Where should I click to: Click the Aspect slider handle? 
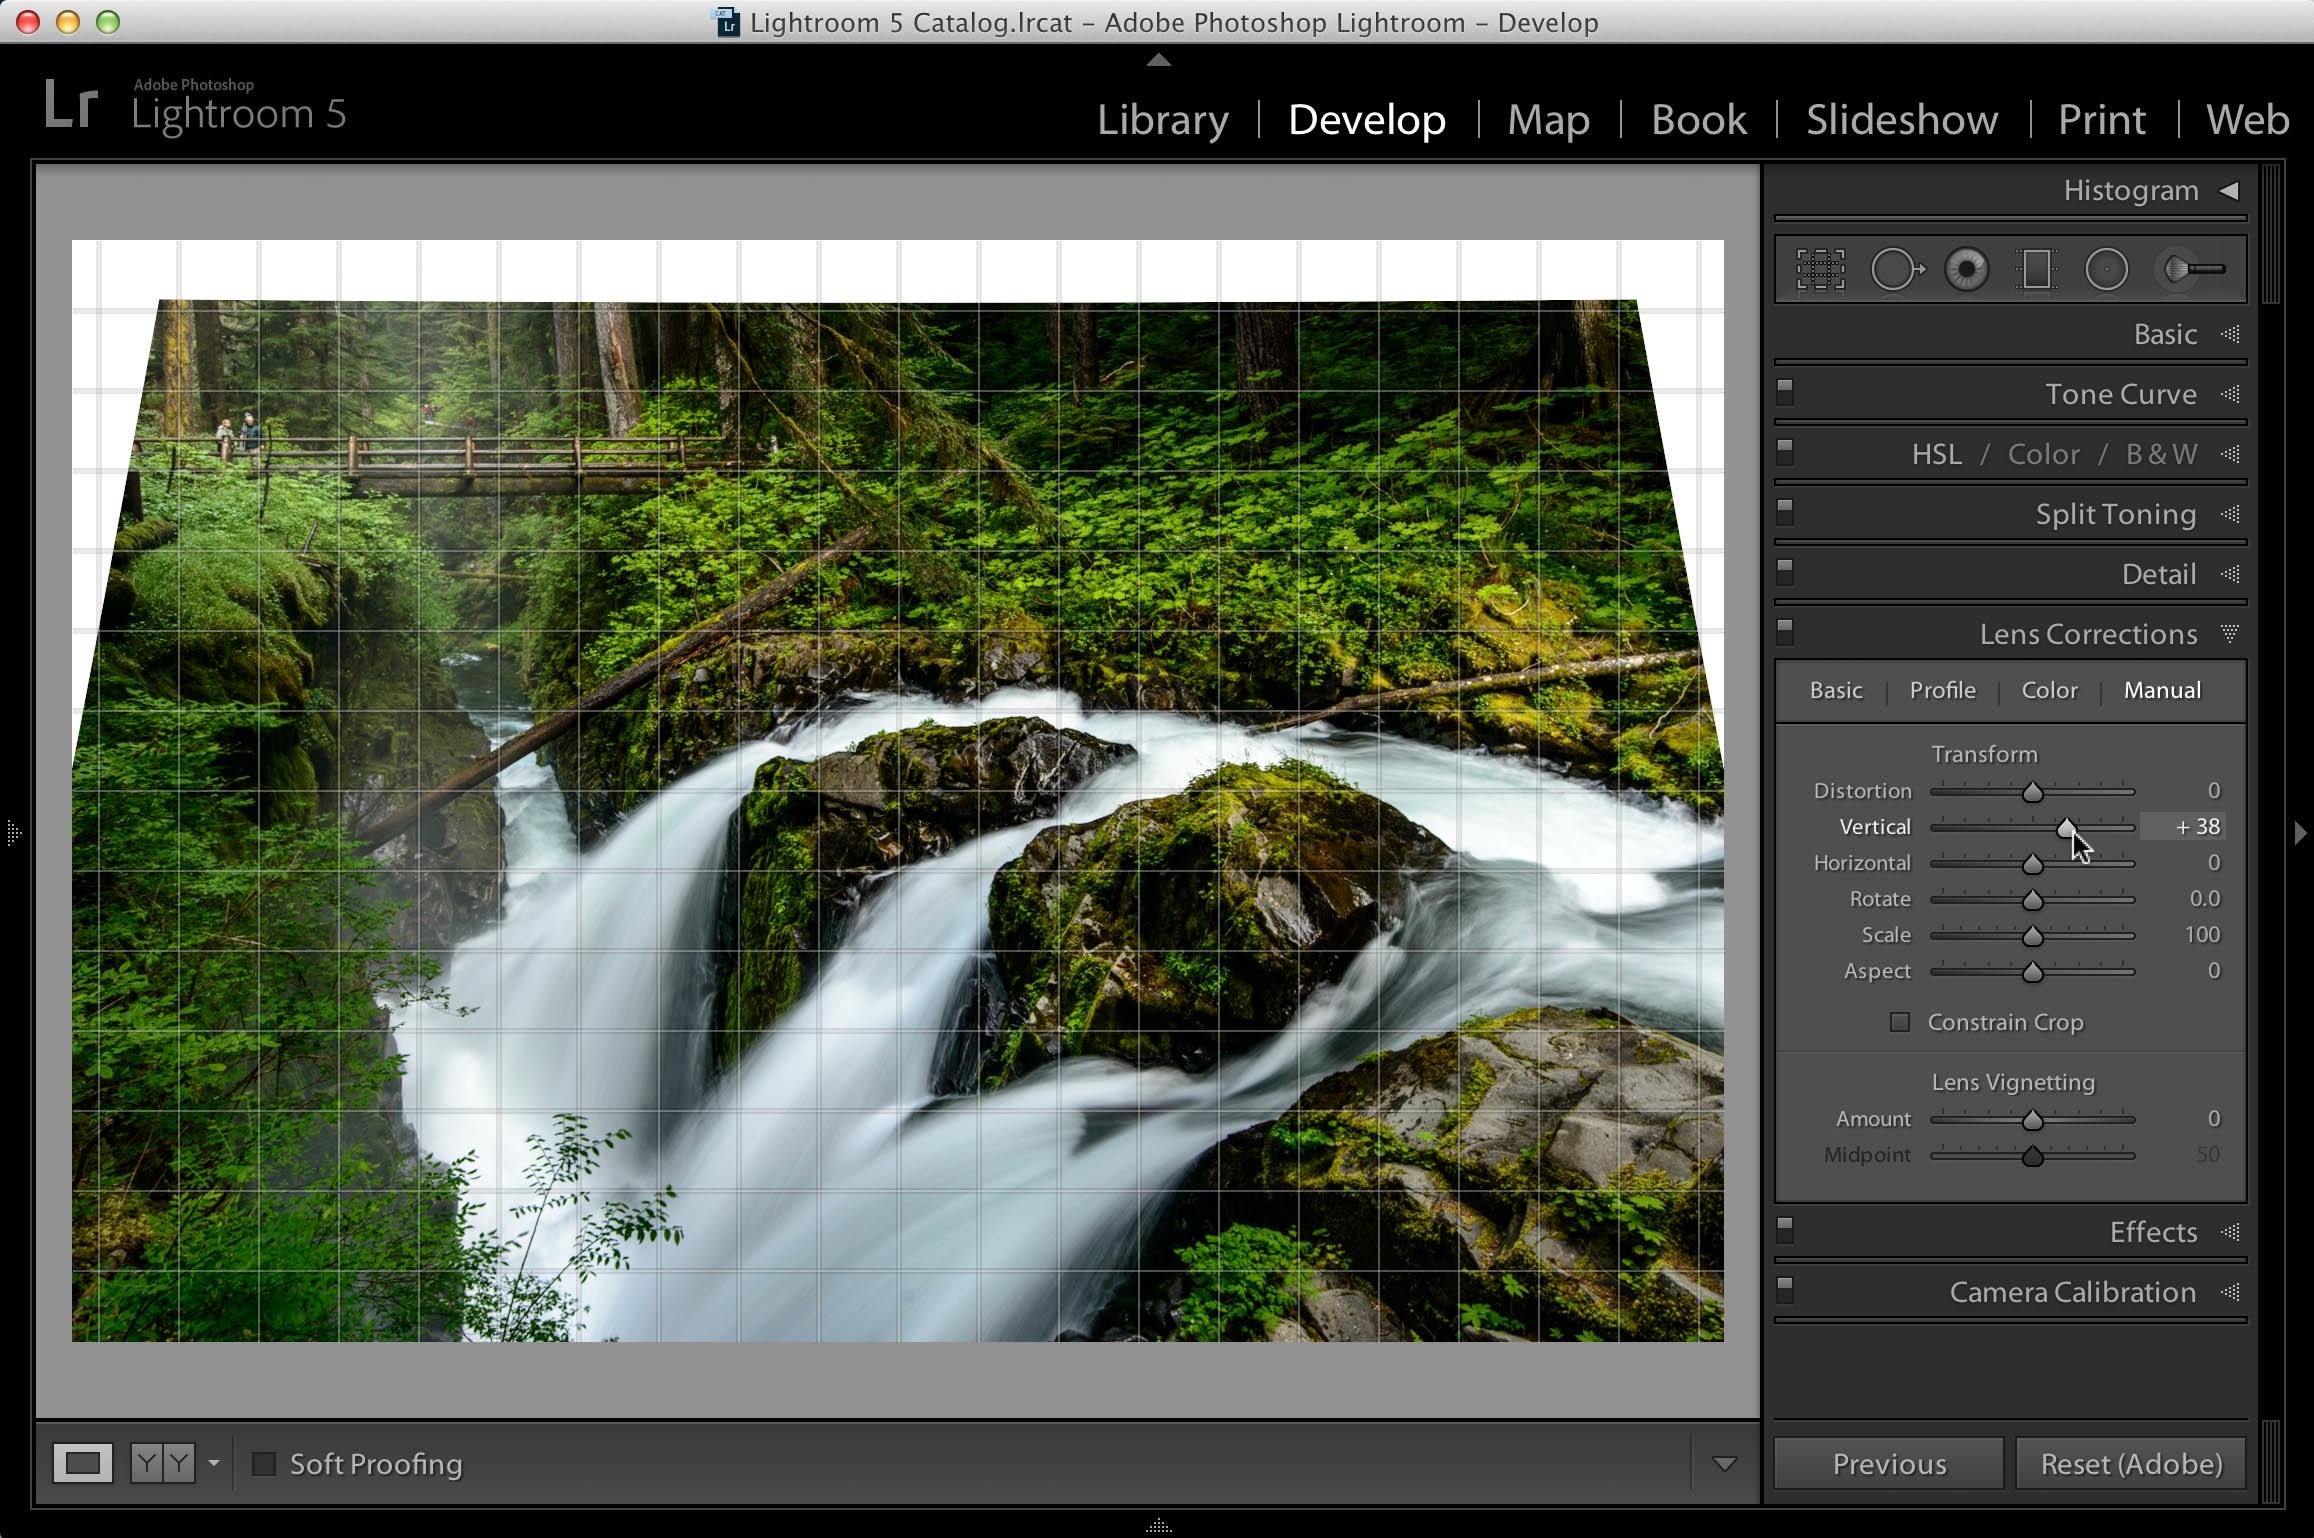2033,973
